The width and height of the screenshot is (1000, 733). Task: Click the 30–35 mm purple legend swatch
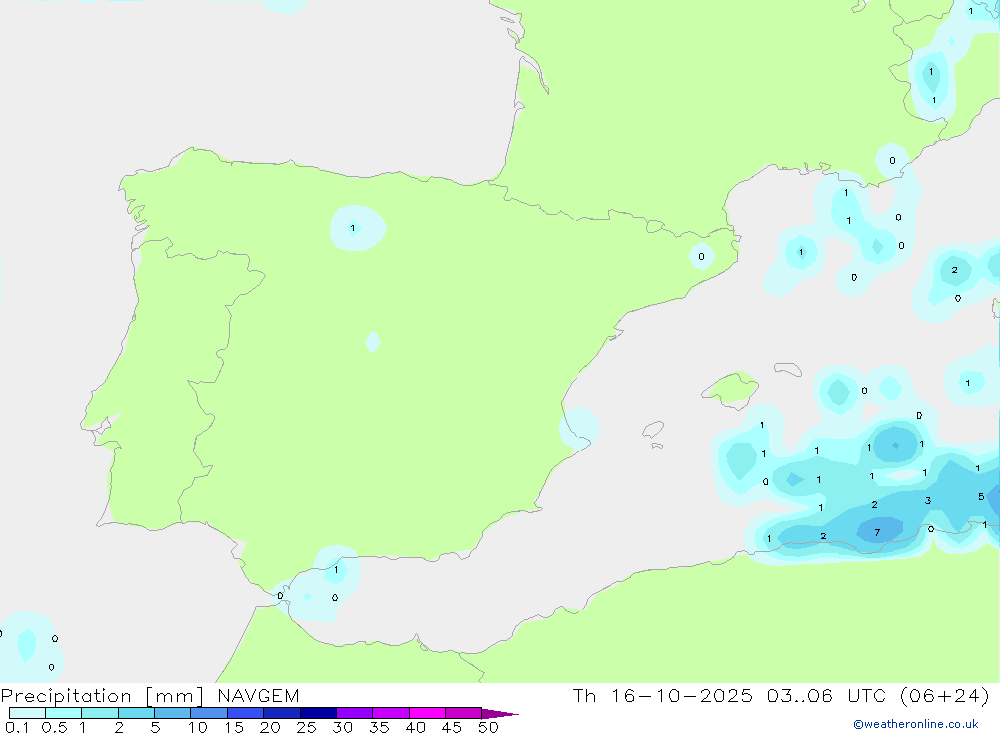point(355,713)
